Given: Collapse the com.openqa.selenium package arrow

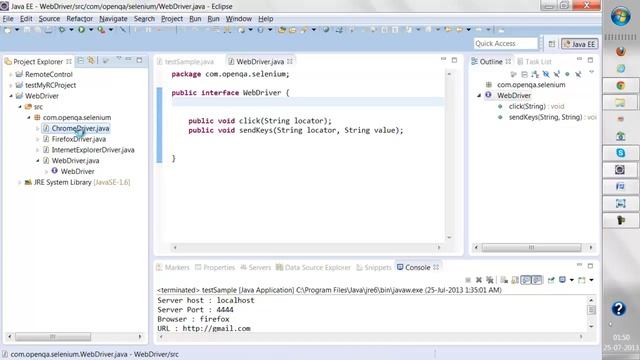Looking at the screenshot, I should point(29,118).
